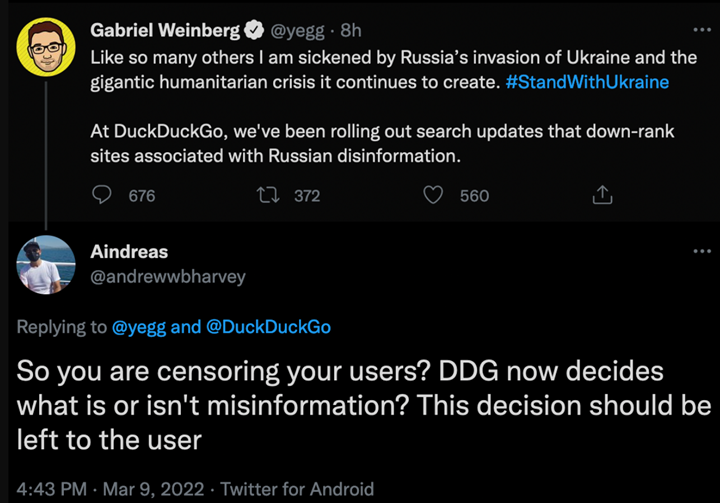This screenshot has height=503, width=720.
Task: Open more options on Aindreas's reply
Action: 702,251
